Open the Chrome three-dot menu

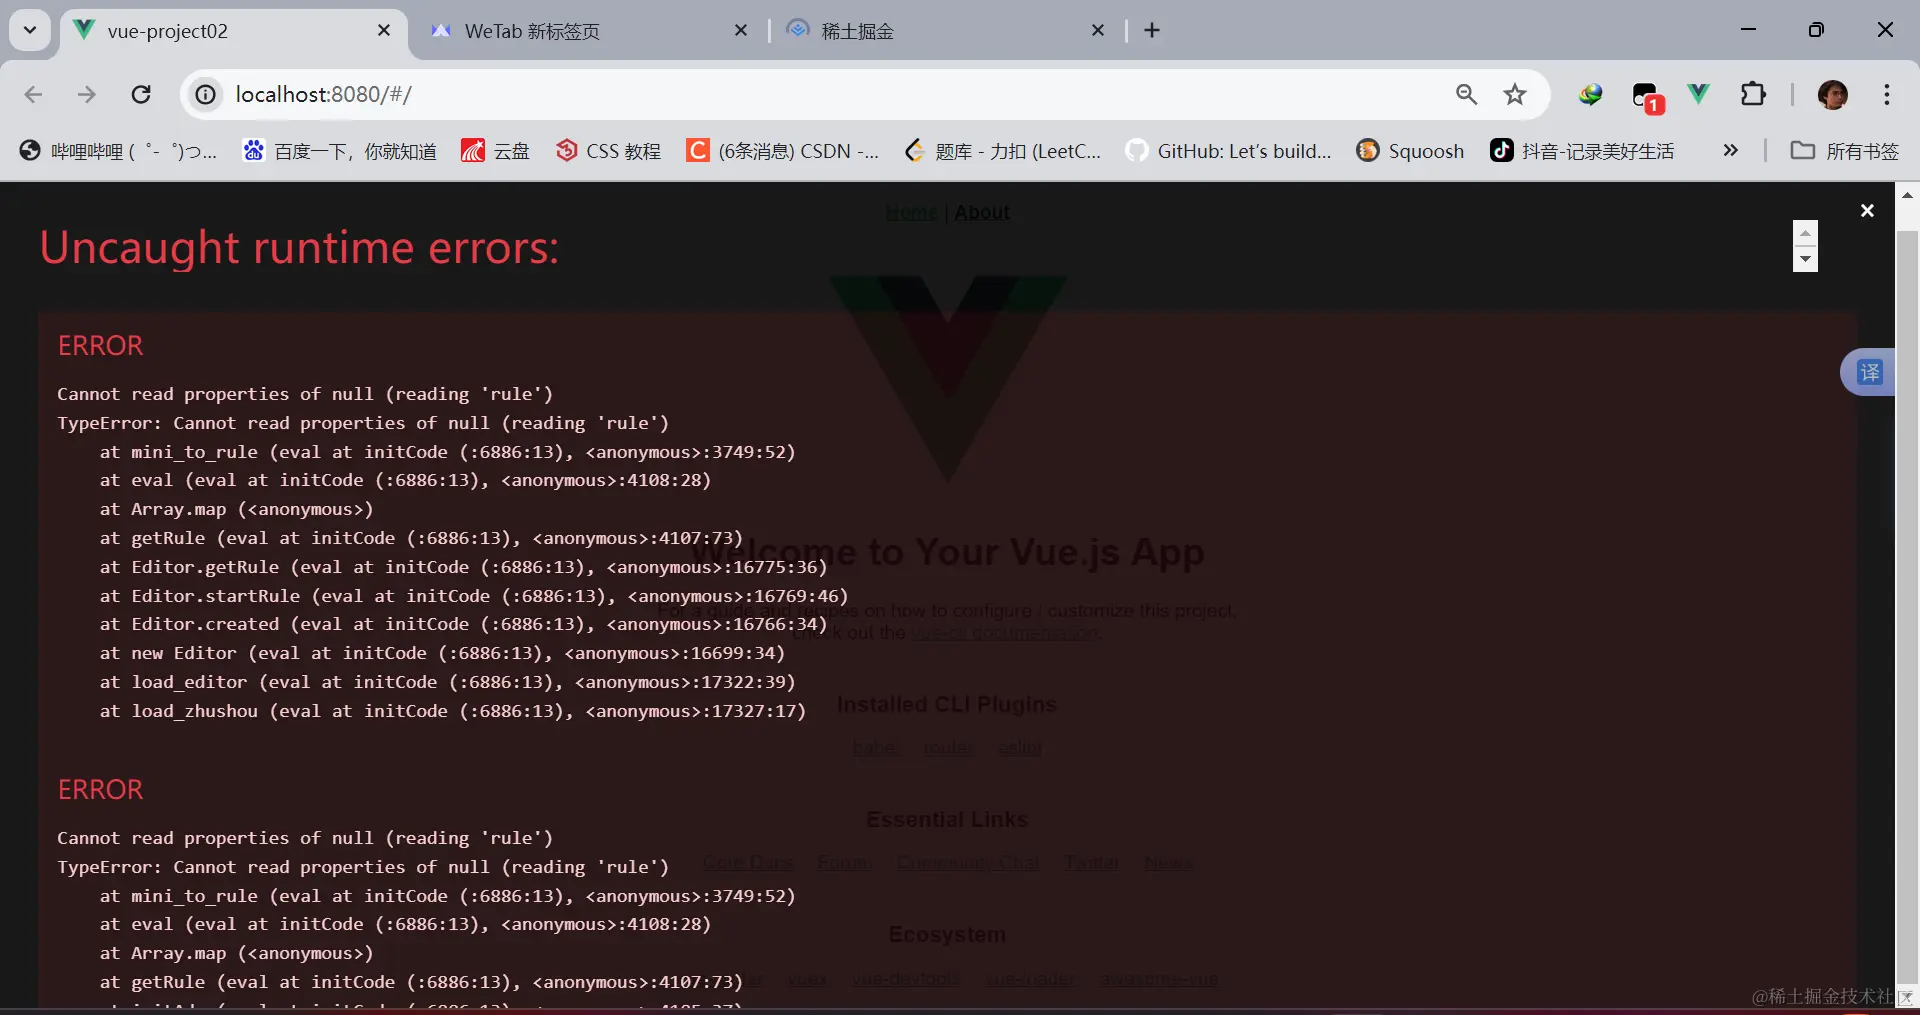point(1887,94)
